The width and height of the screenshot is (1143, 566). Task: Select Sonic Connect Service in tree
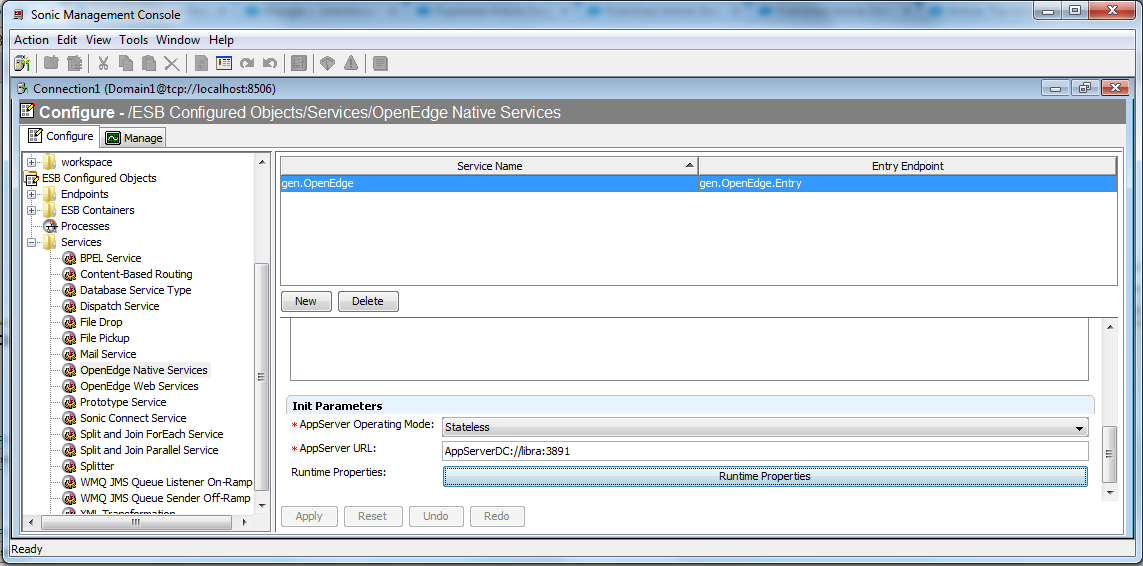click(133, 419)
